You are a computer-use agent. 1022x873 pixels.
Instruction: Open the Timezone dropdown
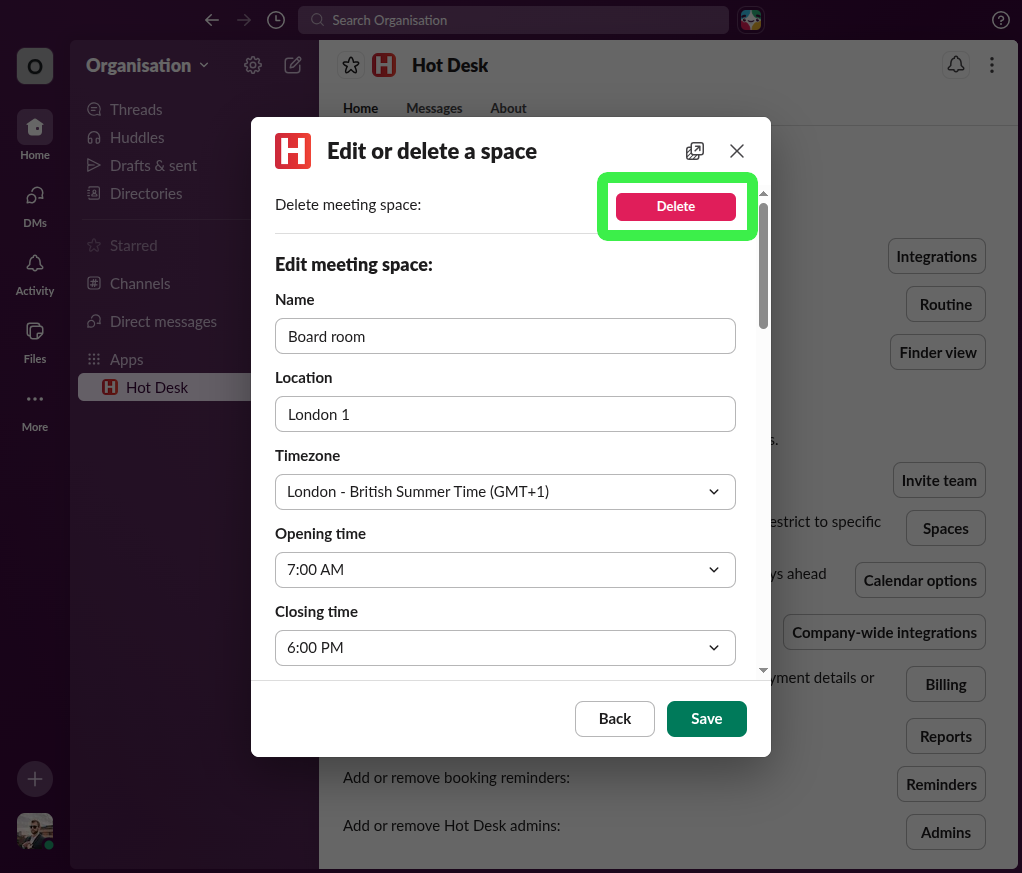(x=505, y=492)
